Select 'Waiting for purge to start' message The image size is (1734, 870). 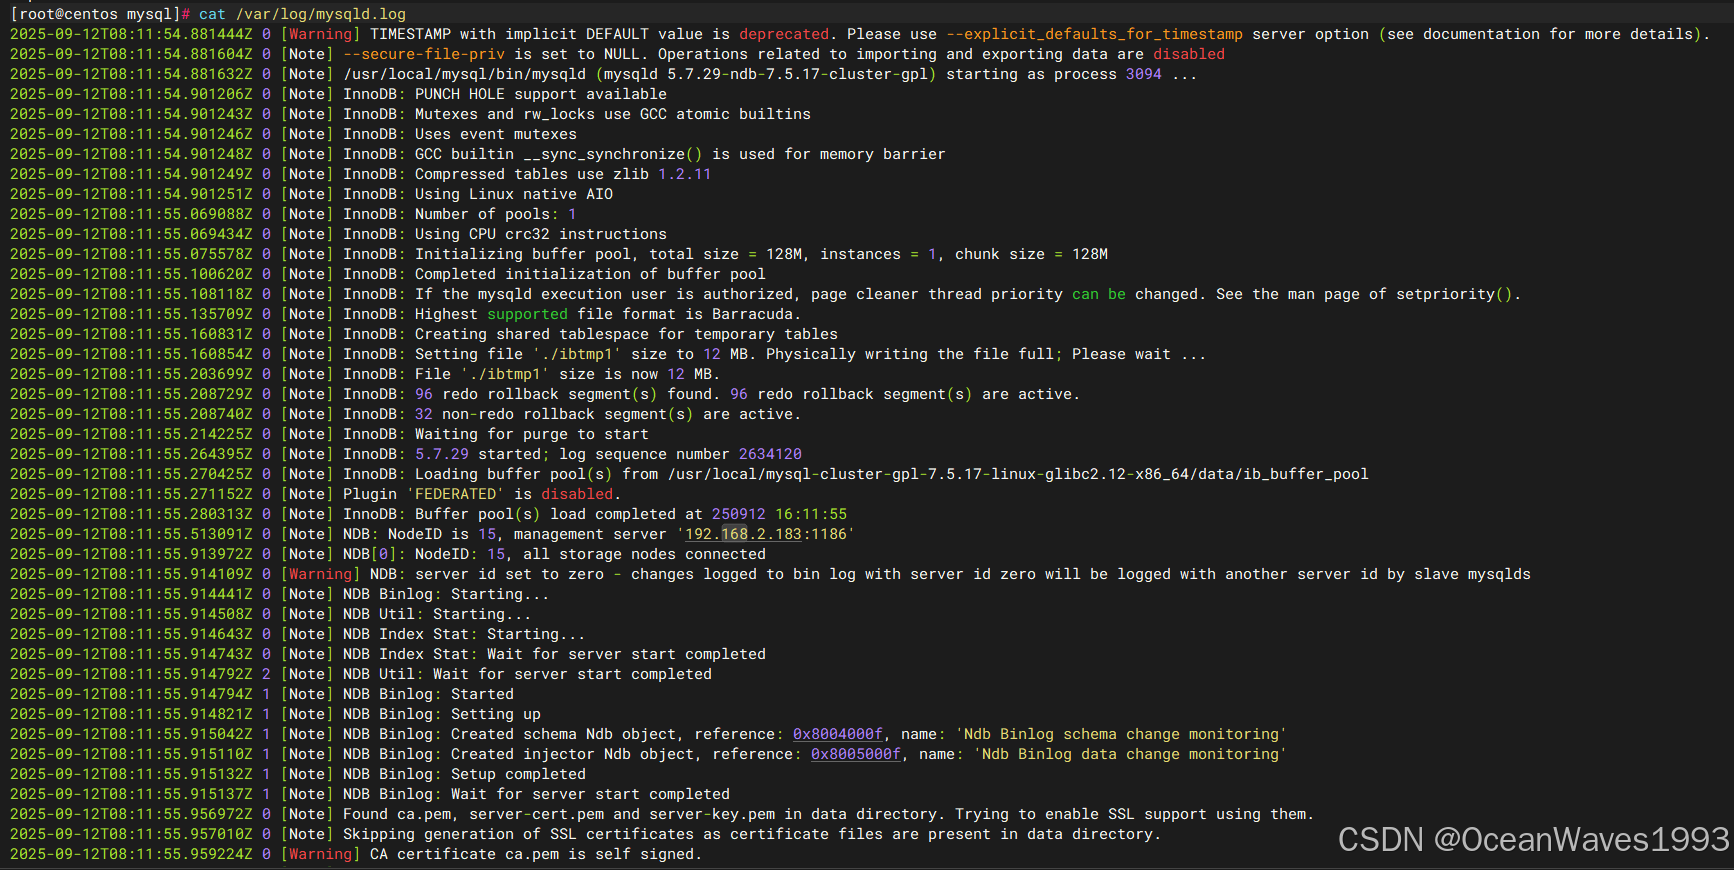coord(532,434)
